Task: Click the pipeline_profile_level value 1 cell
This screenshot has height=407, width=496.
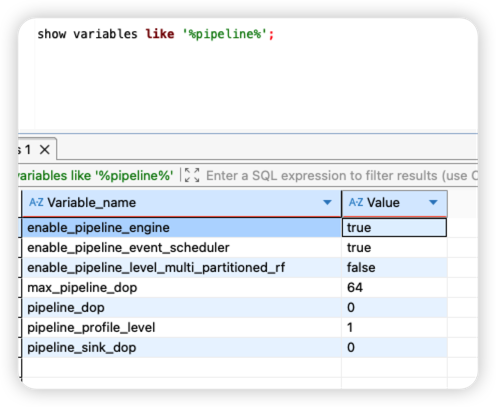Action: (394, 327)
